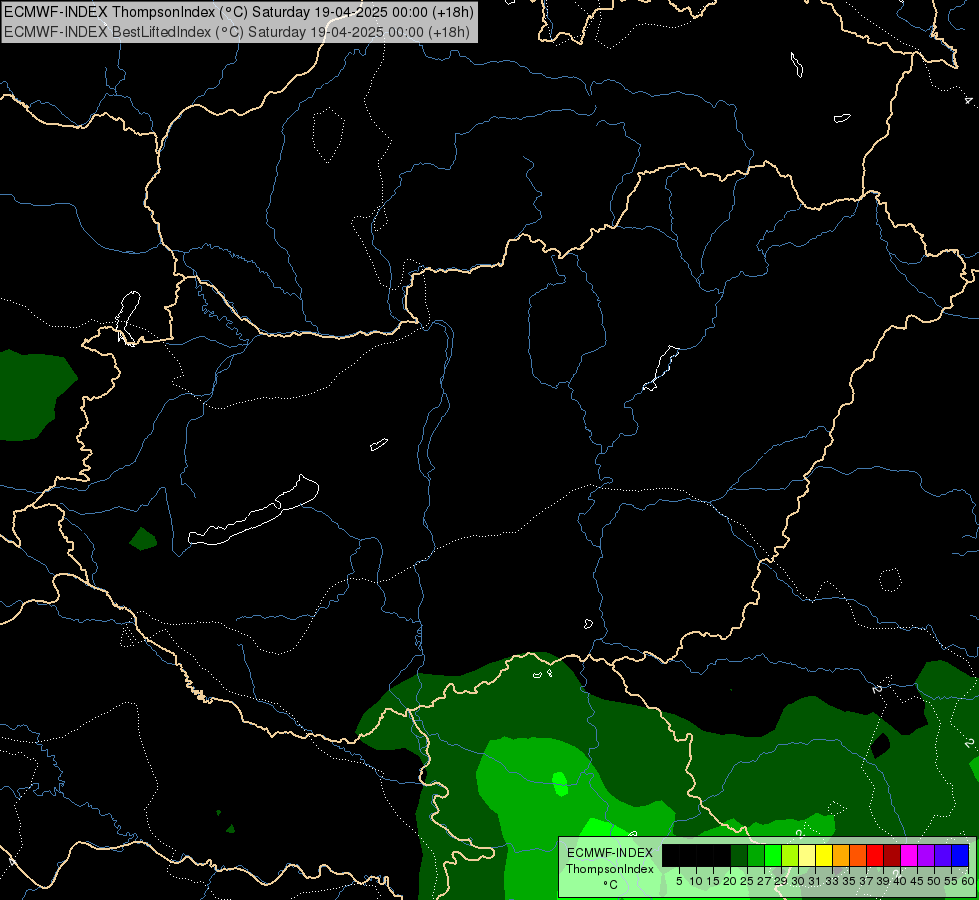Click the legend tick label 45
Image resolution: width=979 pixels, height=900 pixels.
pyautogui.click(x=917, y=881)
